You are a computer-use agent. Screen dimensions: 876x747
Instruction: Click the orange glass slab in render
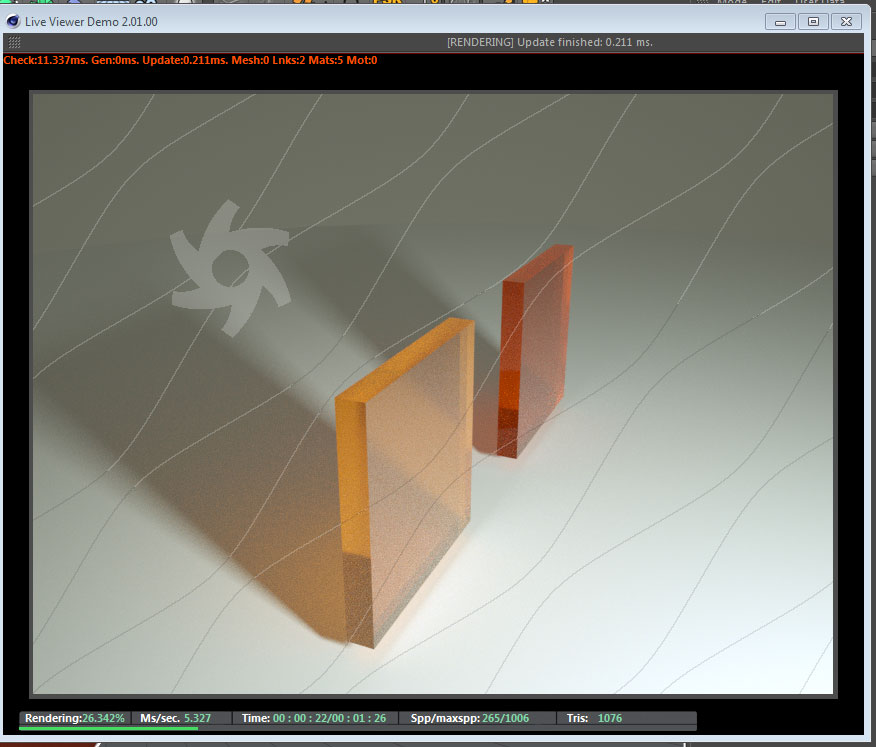pos(404,483)
